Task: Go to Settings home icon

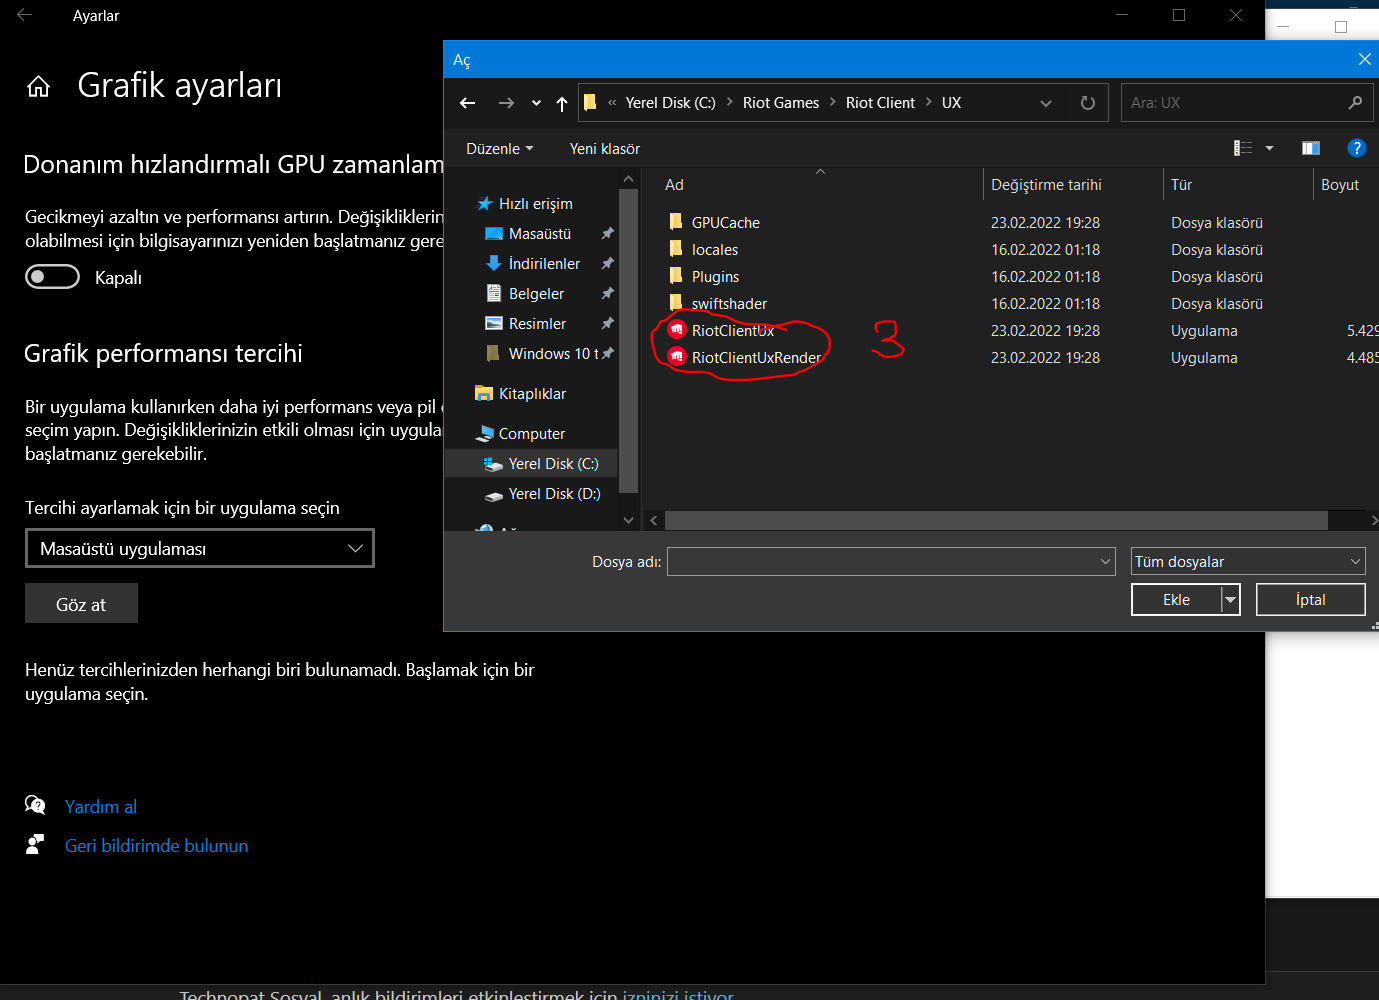Action: (38, 87)
